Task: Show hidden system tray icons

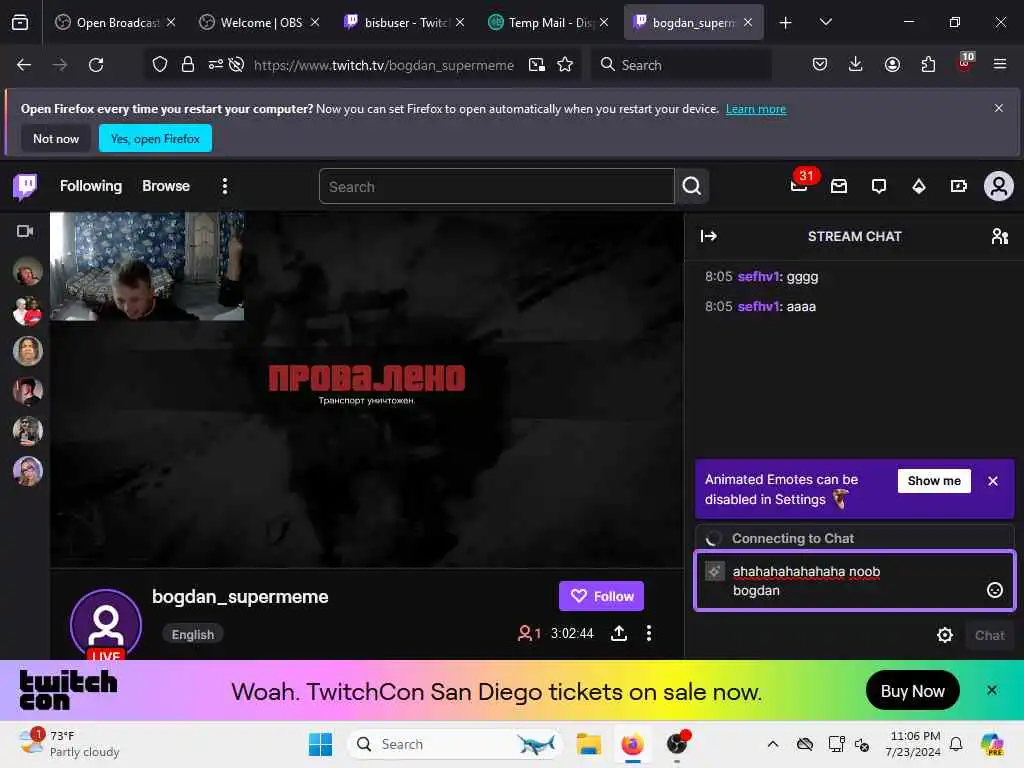Action: [773, 744]
